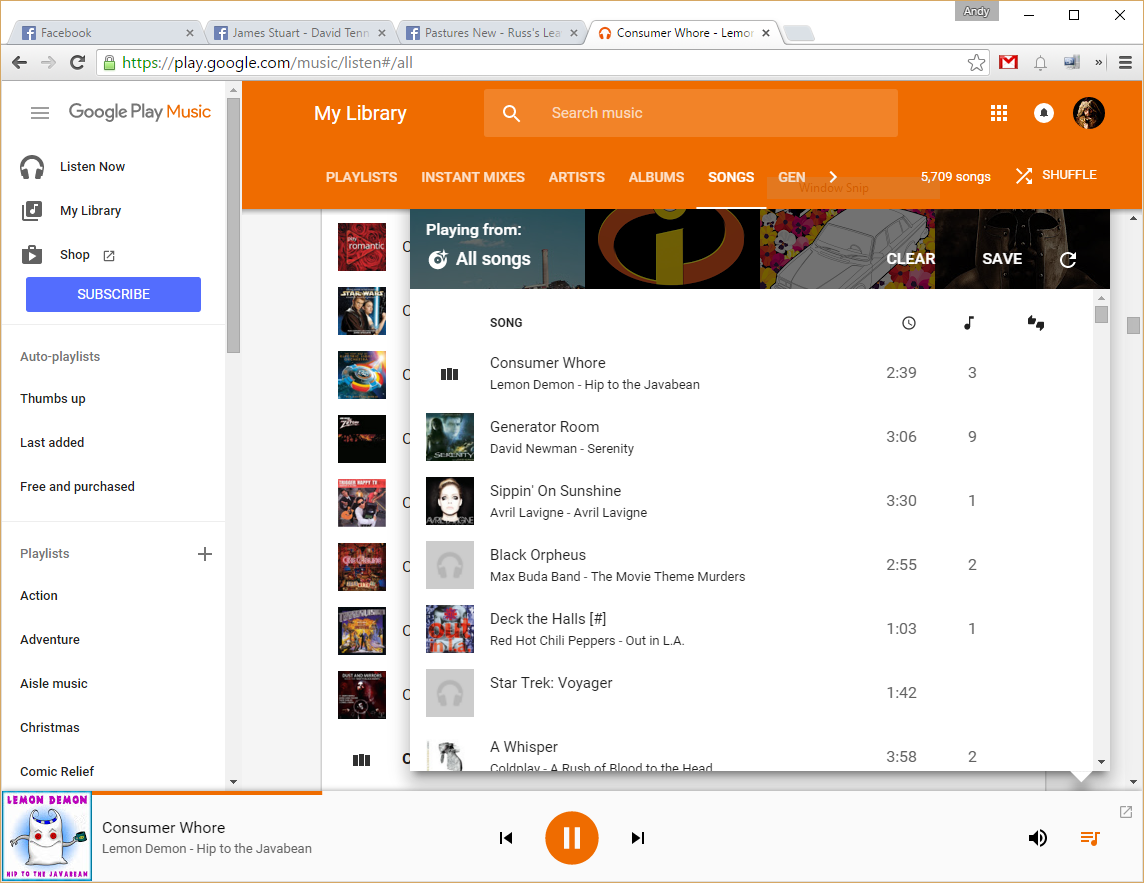Switch to the PLAYLISTS tab

[361, 177]
